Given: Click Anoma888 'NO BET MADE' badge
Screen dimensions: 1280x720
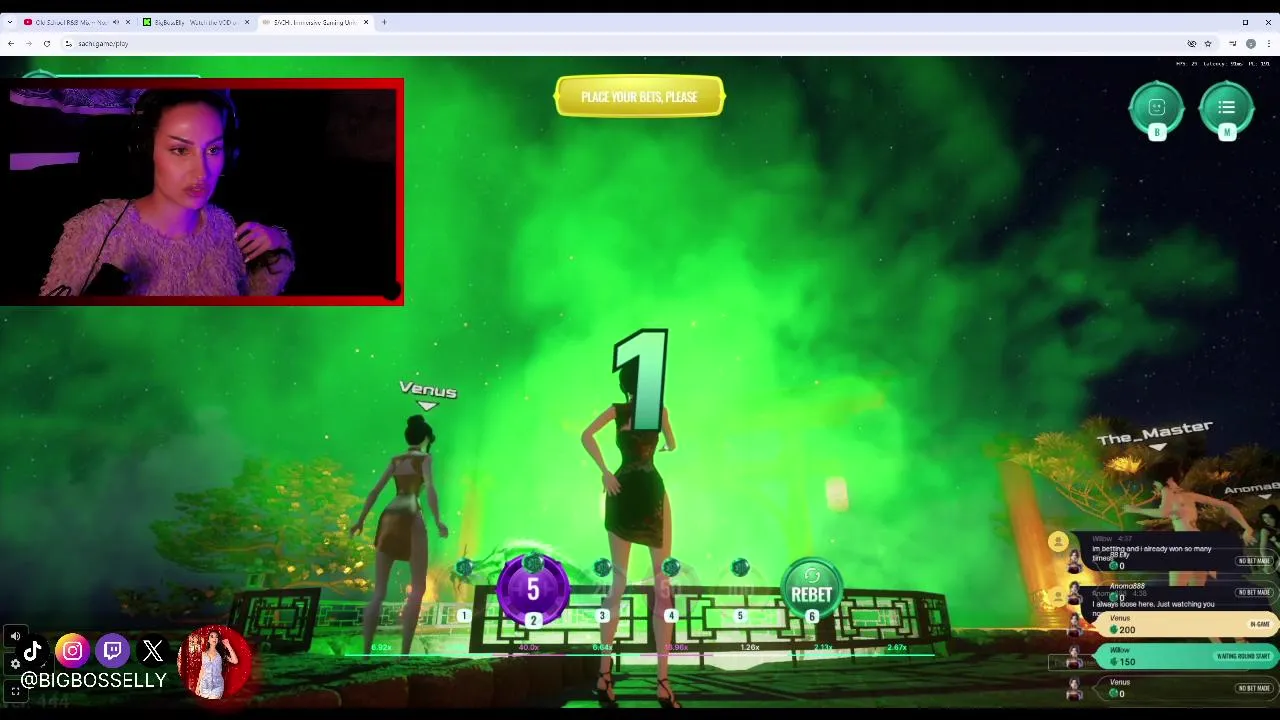Looking at the screenshot, I should coord(1253,592).
